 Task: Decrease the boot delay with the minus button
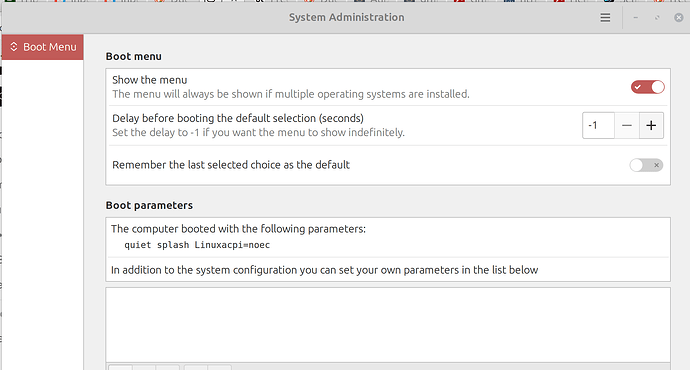coord(627,125)
